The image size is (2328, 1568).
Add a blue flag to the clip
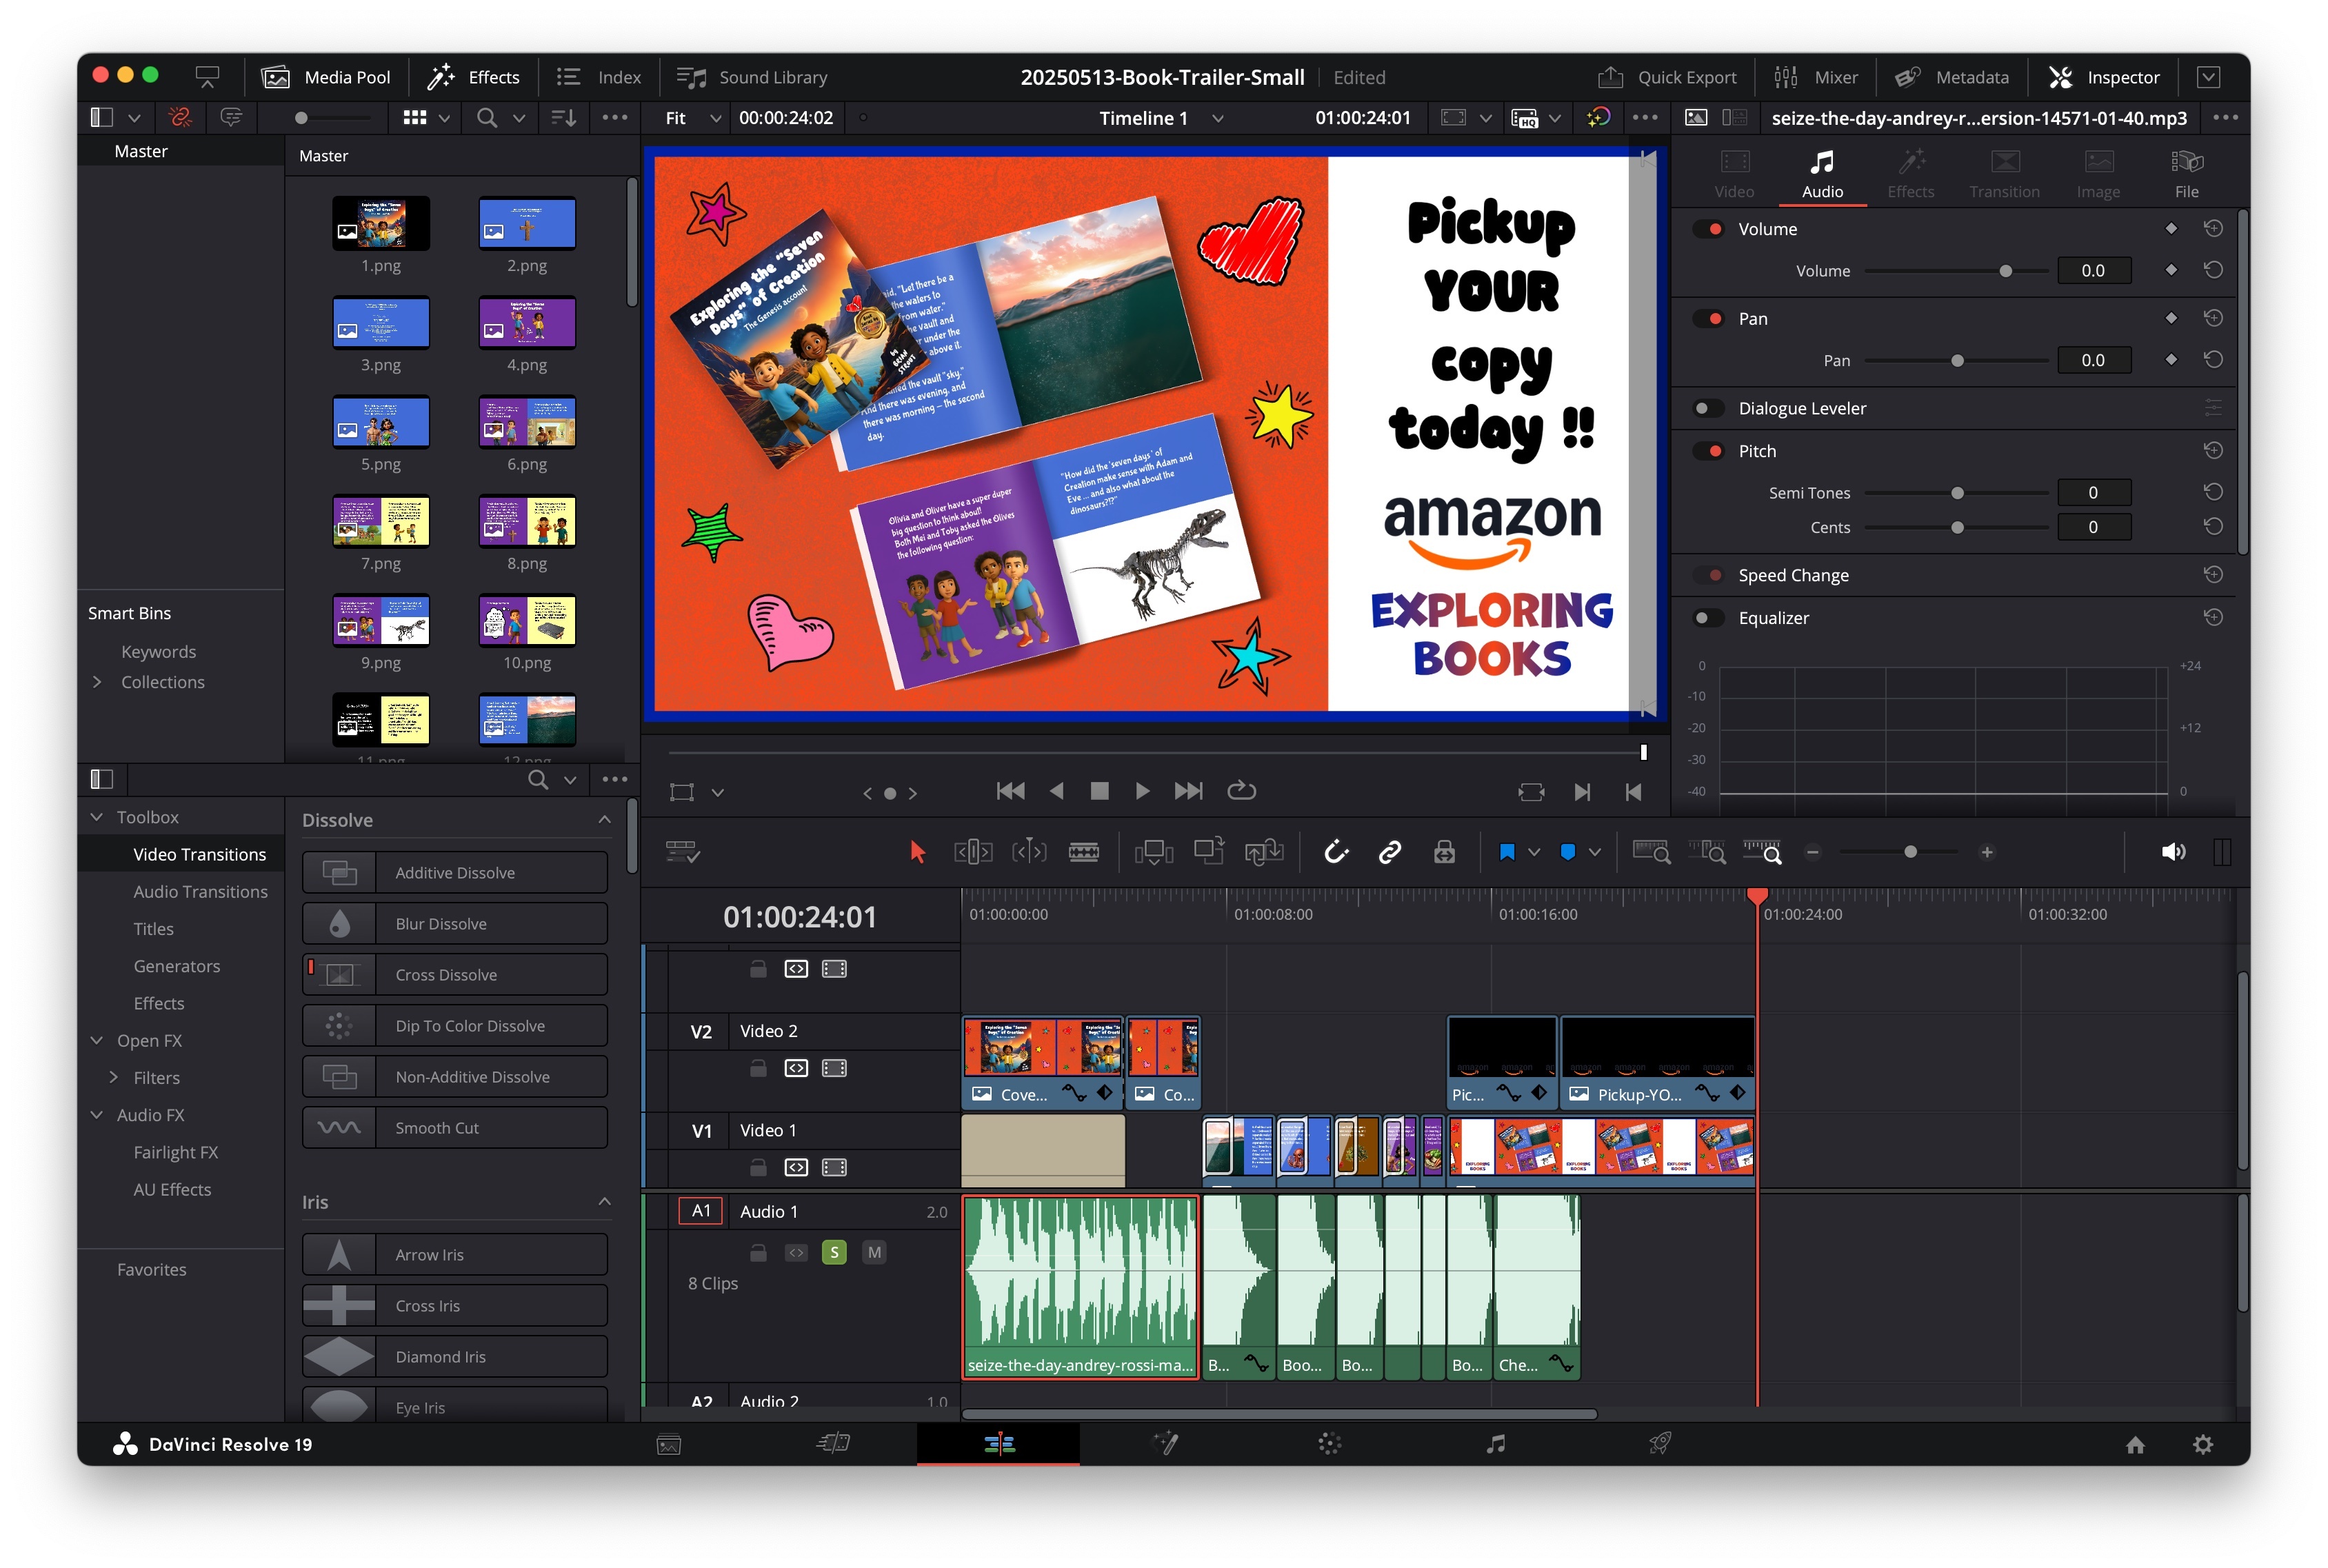[x=1507, y=852]
